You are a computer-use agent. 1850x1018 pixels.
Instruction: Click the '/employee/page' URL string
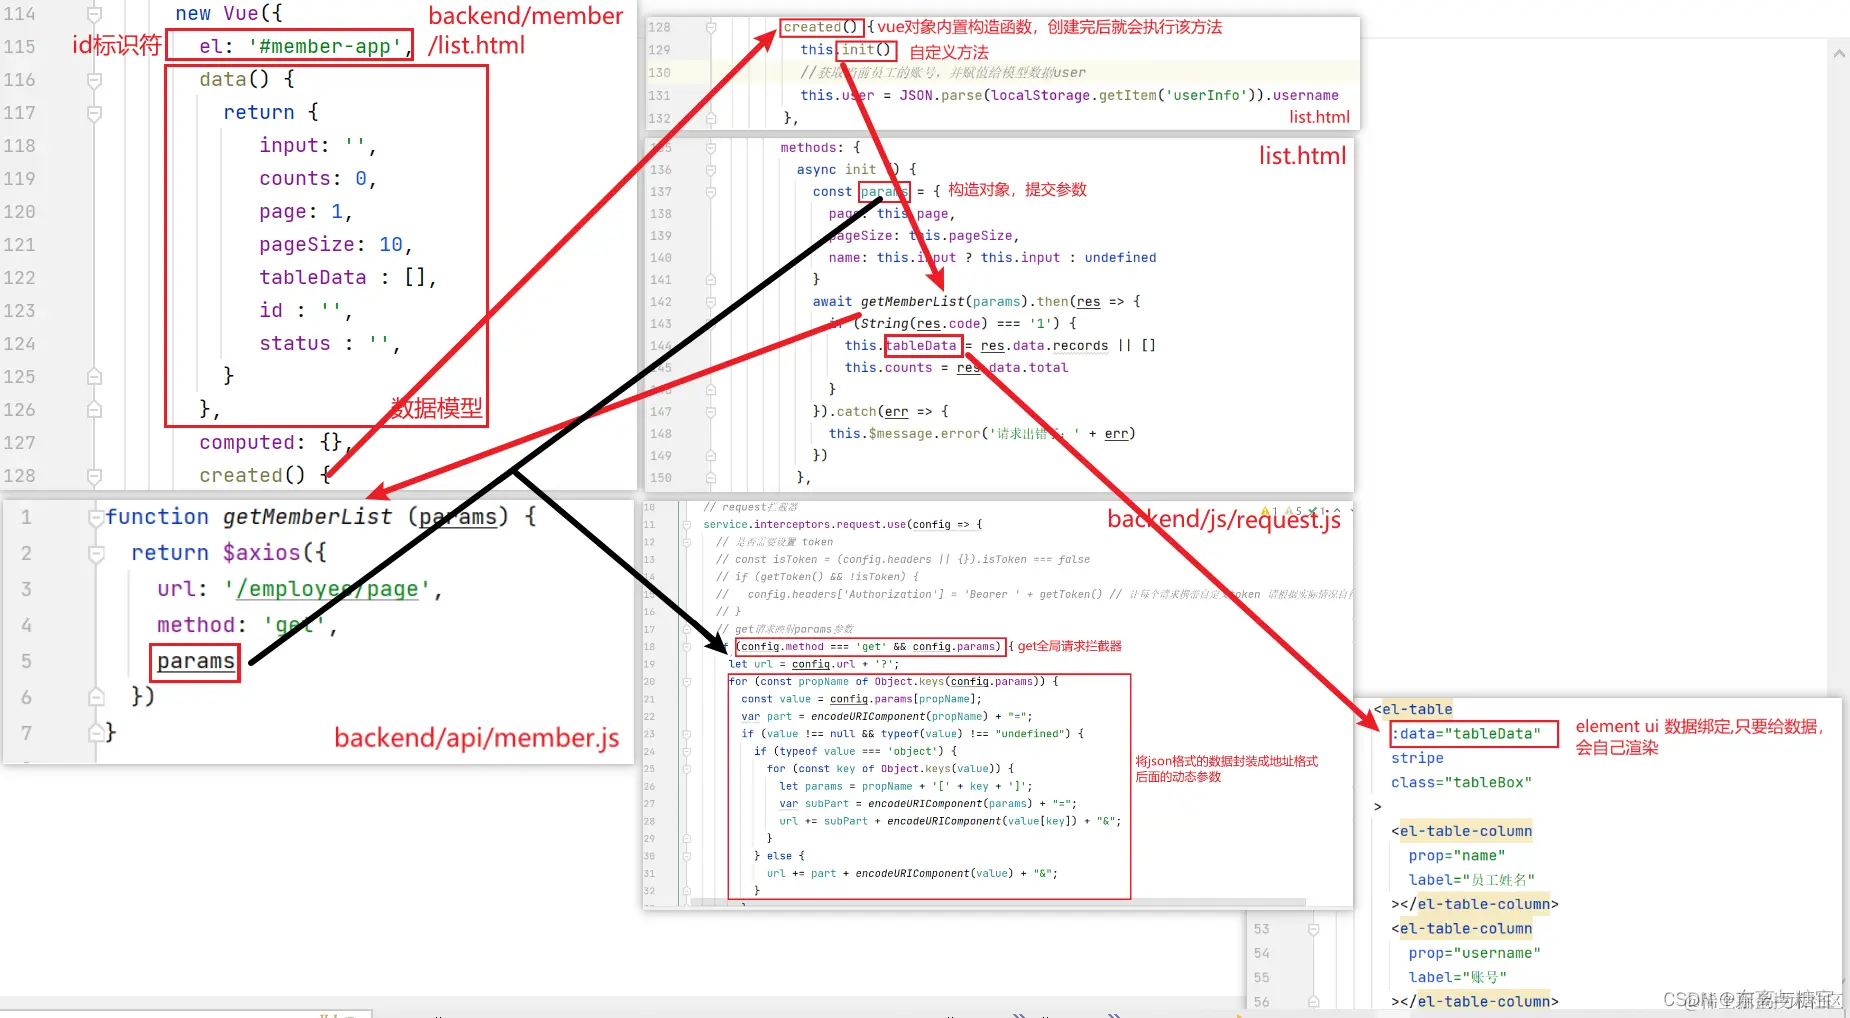(x=327, y=589)
